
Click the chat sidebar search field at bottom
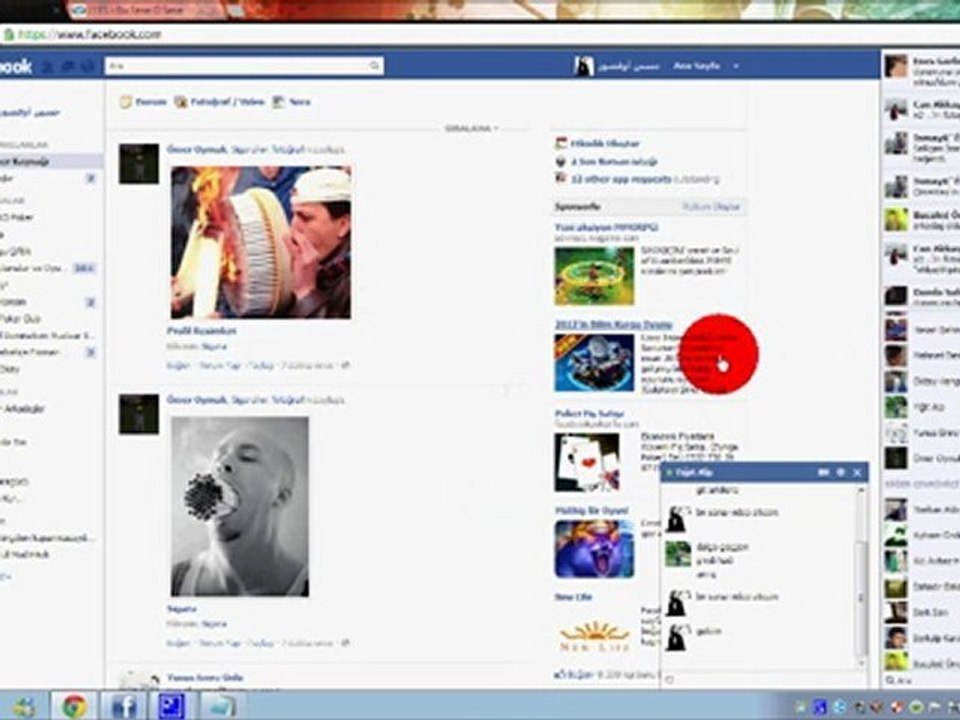(x=920, y=680)
